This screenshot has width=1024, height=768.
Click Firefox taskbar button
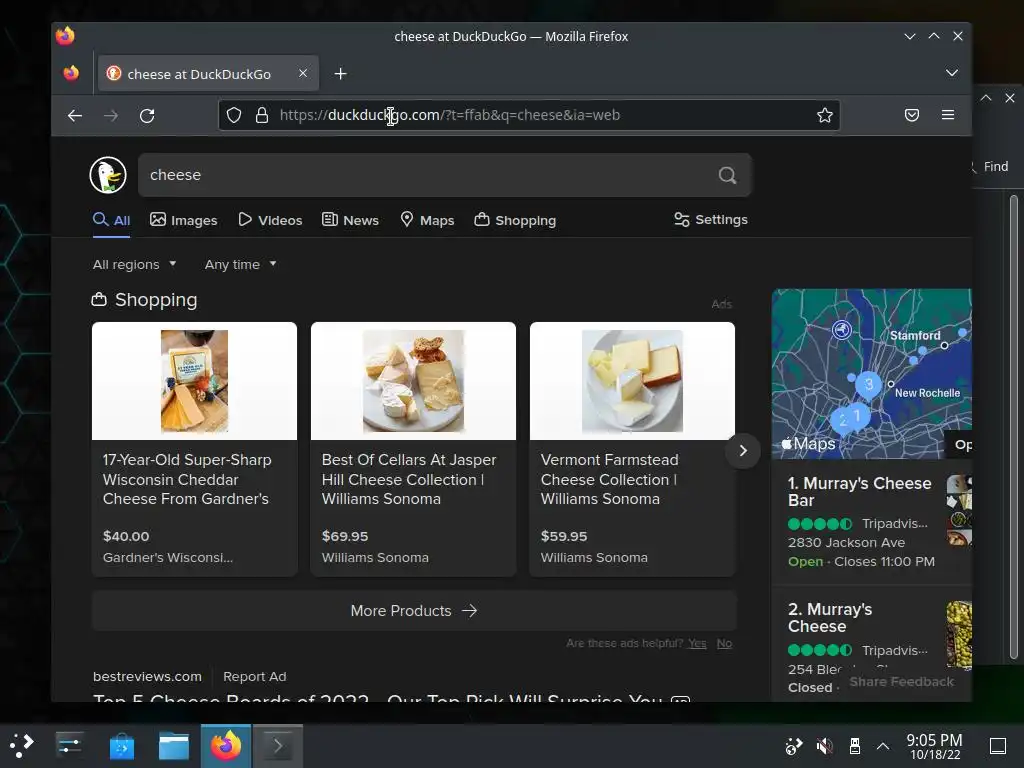[x=226, y=745]
